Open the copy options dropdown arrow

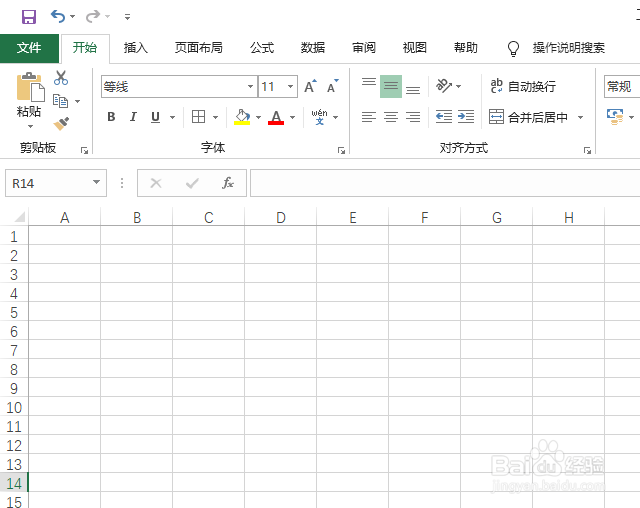click(78, 101)
